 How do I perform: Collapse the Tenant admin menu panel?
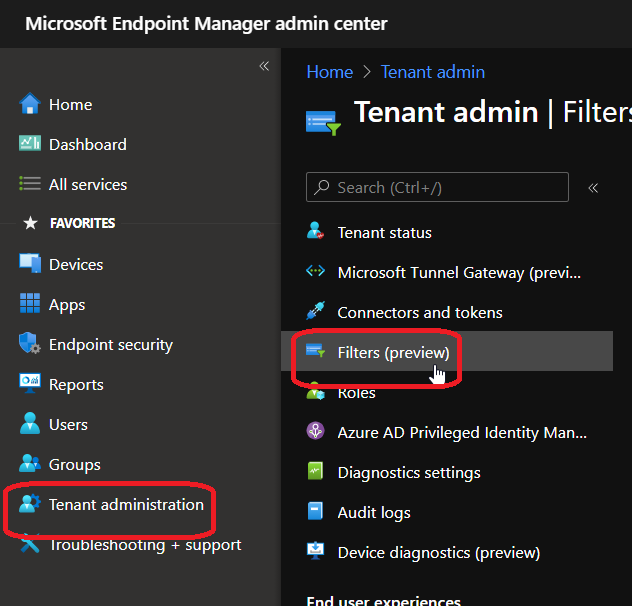(593, 187)
